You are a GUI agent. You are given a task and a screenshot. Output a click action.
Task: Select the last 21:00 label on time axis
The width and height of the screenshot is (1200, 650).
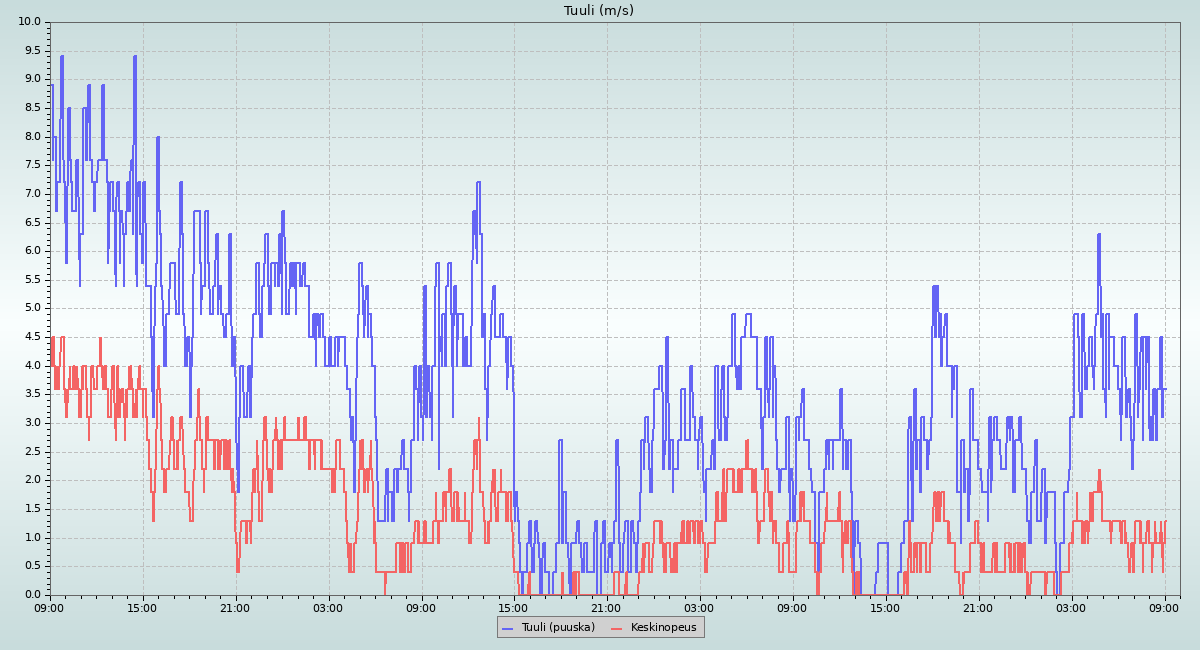tap(978, 607)
